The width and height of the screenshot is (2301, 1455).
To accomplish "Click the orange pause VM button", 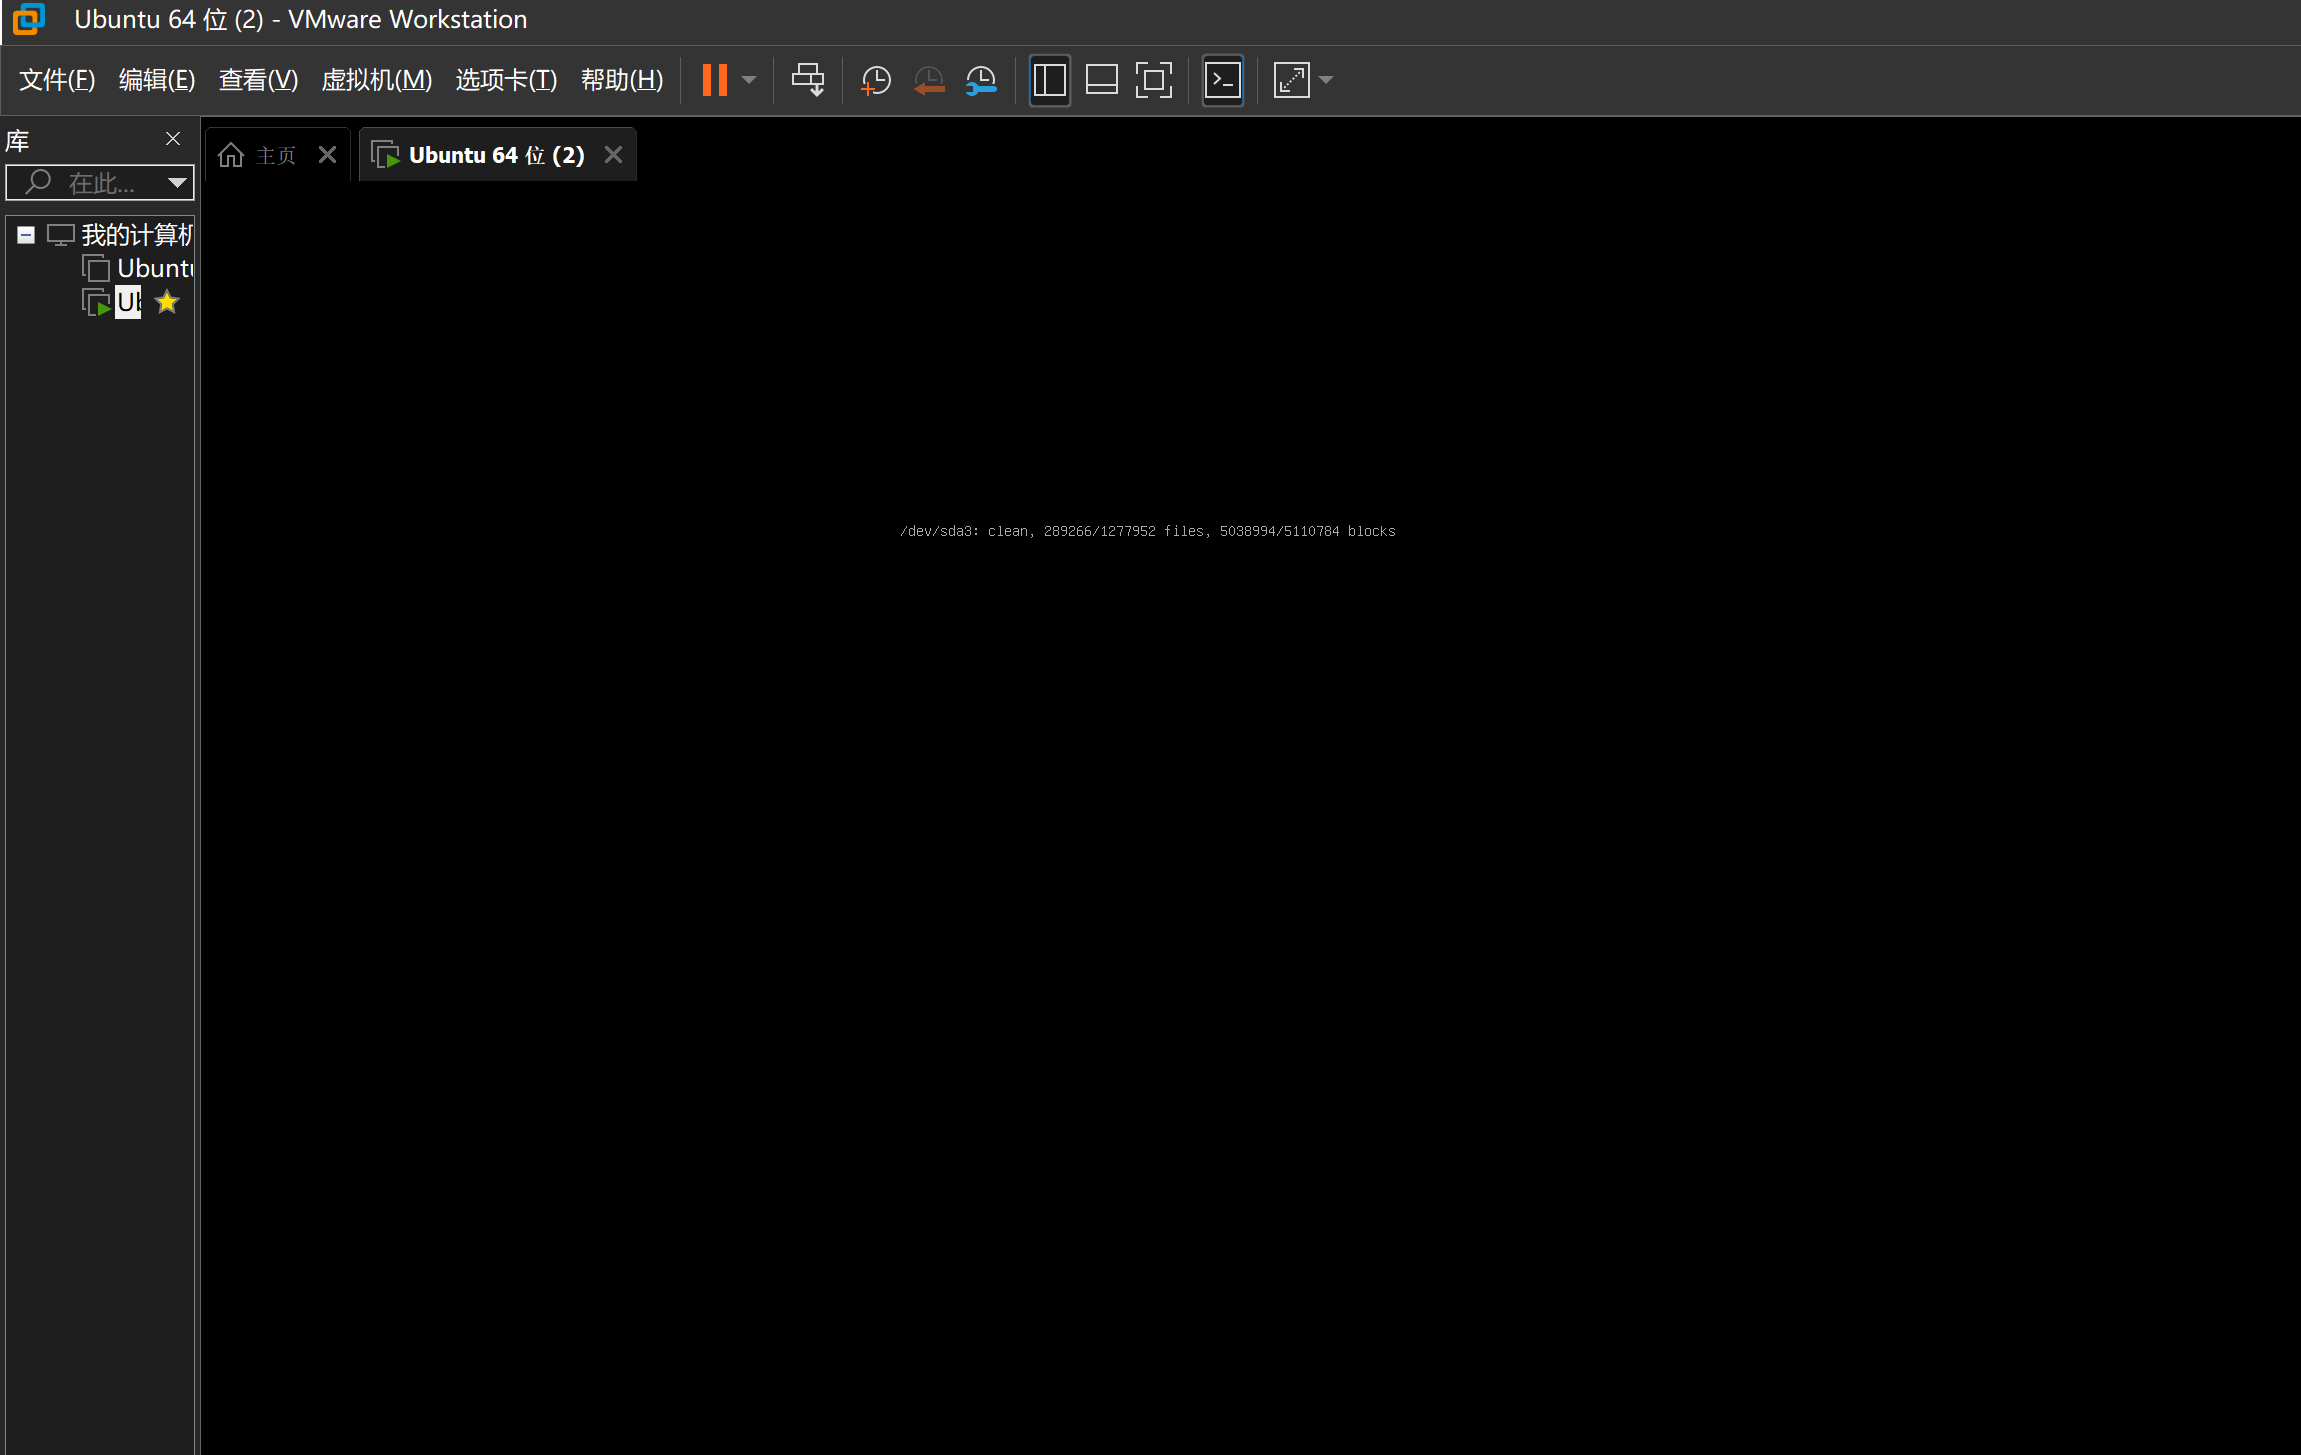I will point(715,80).
